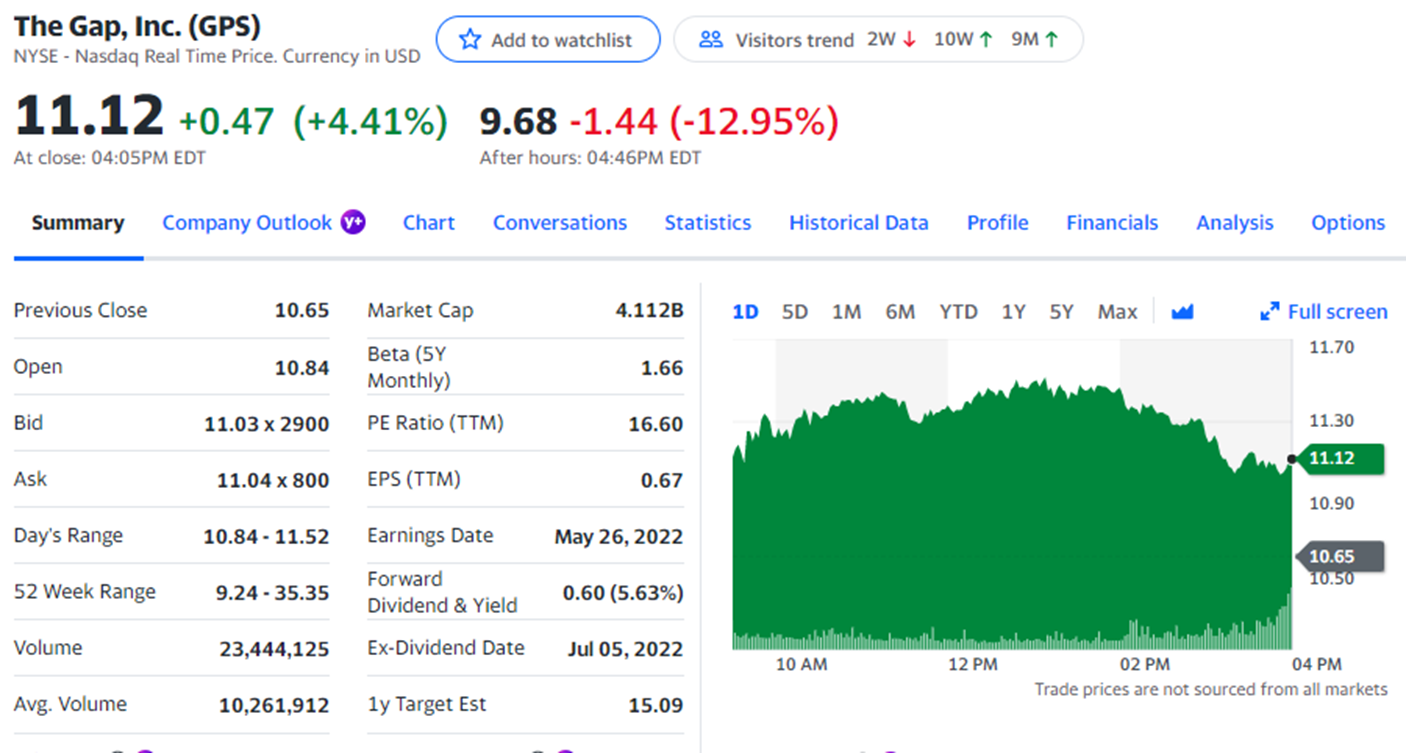Click the 52 Week Range value 9.24 - 35.35

[x=273, y=593]
